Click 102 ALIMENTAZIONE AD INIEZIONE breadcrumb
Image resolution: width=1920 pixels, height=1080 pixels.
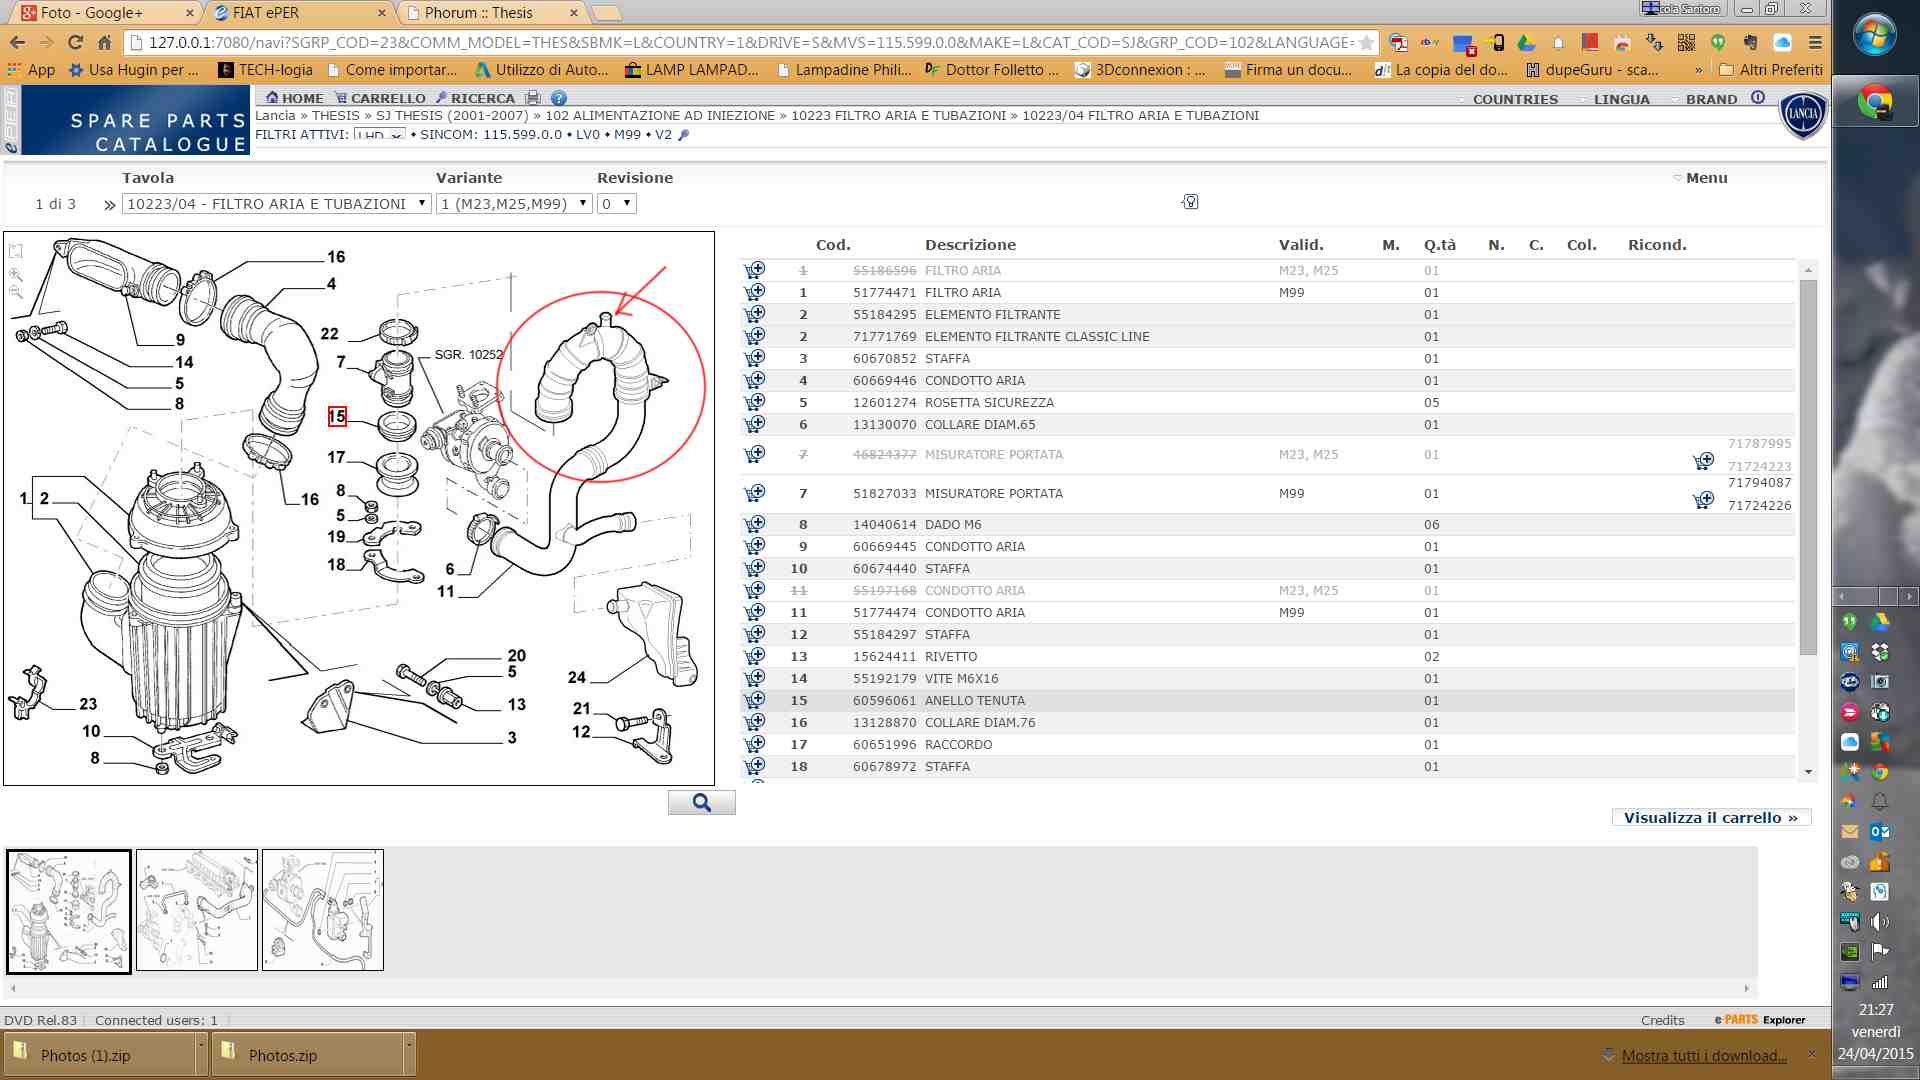tap(660, 116)
